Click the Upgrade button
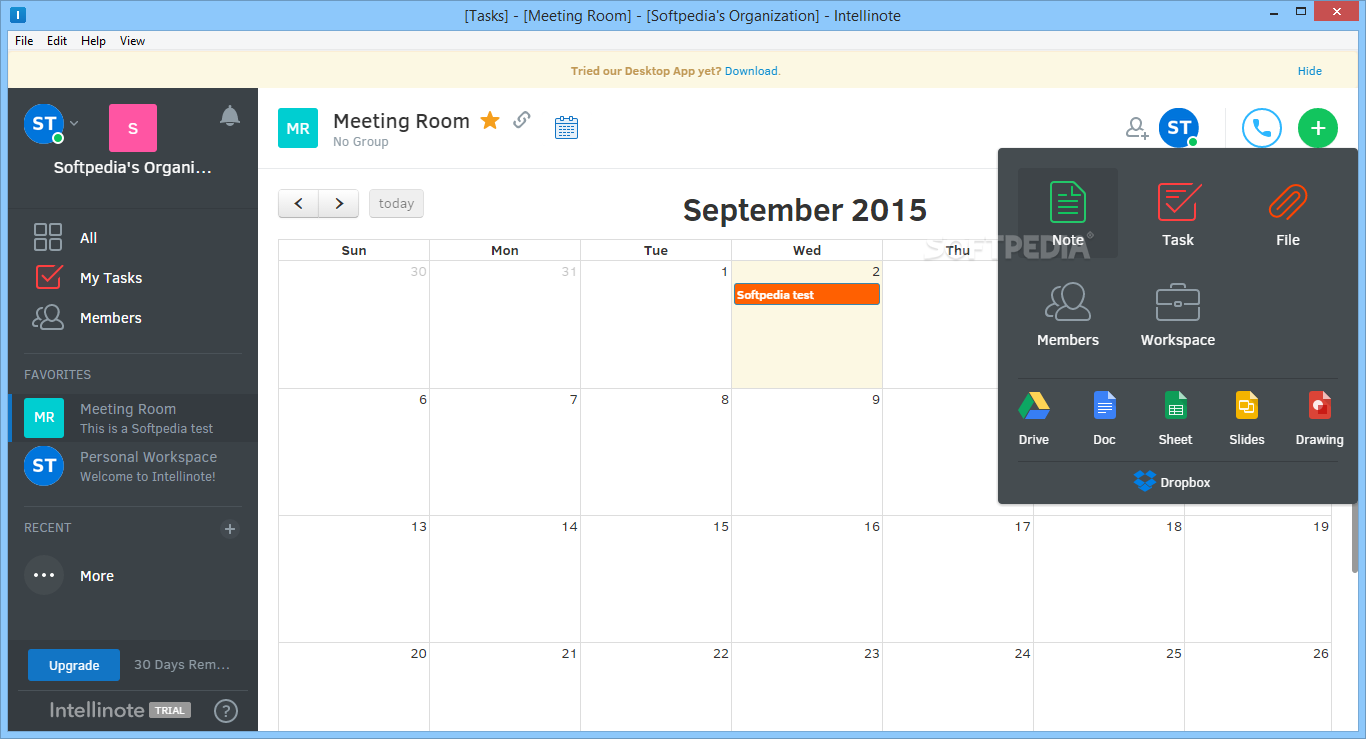This screenshot has height=739, width=1366. coord(74,665)
